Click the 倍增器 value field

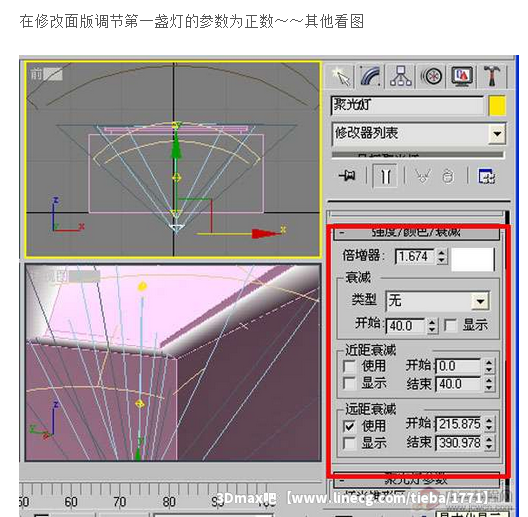[x=415, y=257]
